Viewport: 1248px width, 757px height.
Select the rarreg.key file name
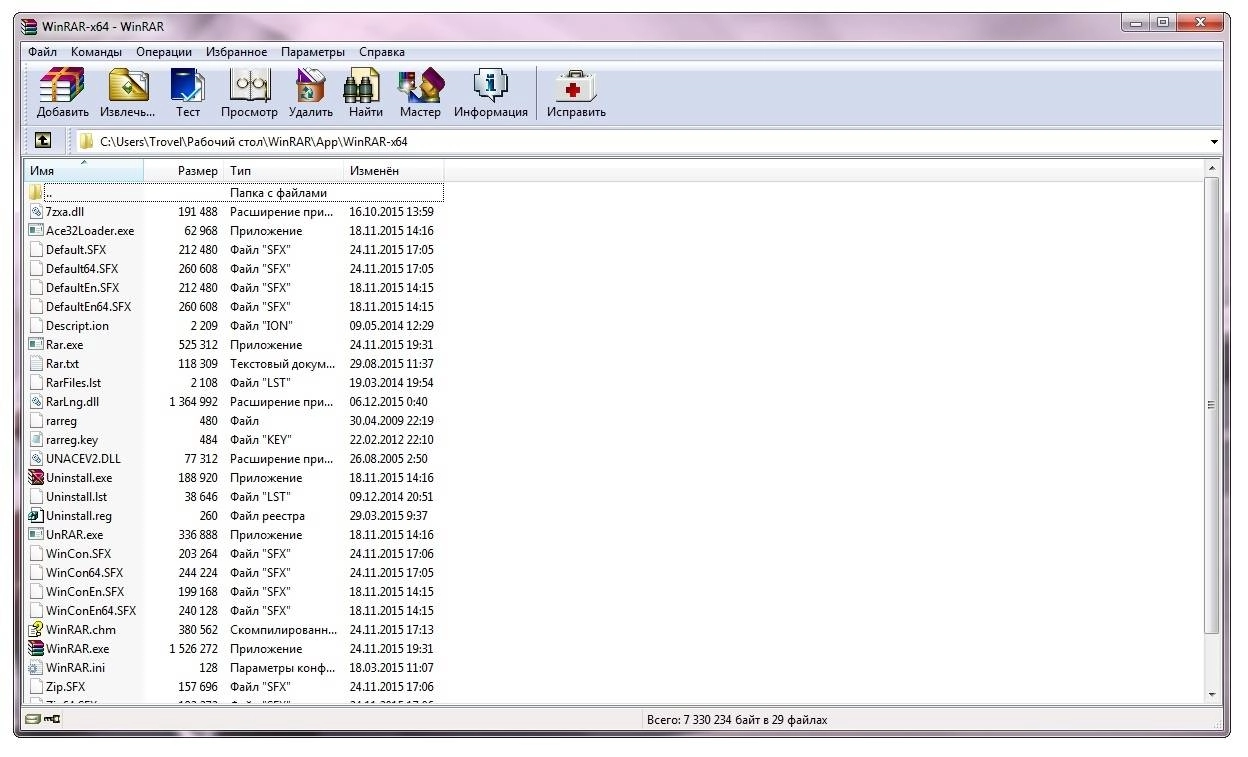pyautogui.click(x=72, y=440)
